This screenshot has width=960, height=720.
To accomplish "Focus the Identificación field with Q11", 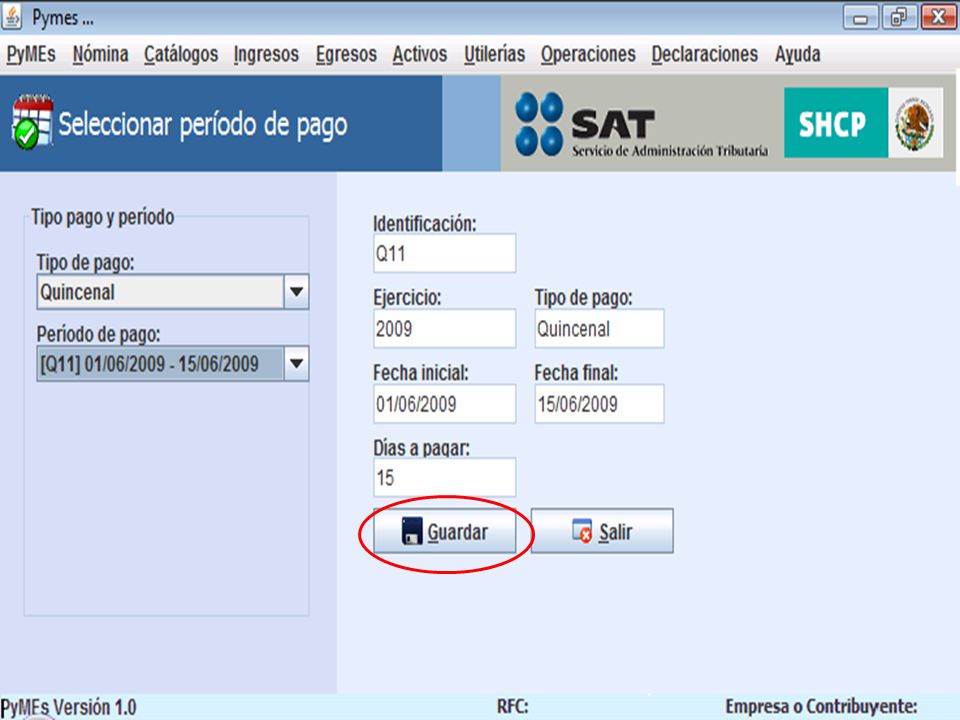I will tap(444, 253).
